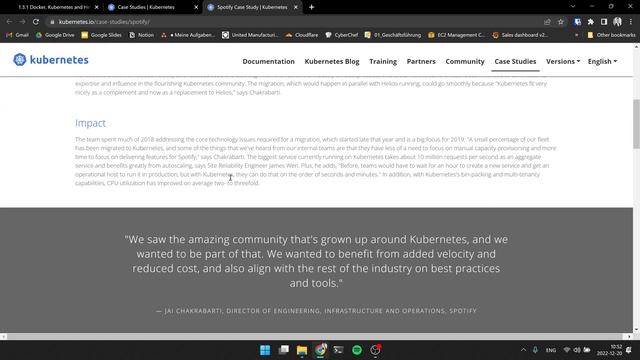The image size is (640, 360).
Task: Open Spotify from the taskbar
Action: (x=357, y=350)
